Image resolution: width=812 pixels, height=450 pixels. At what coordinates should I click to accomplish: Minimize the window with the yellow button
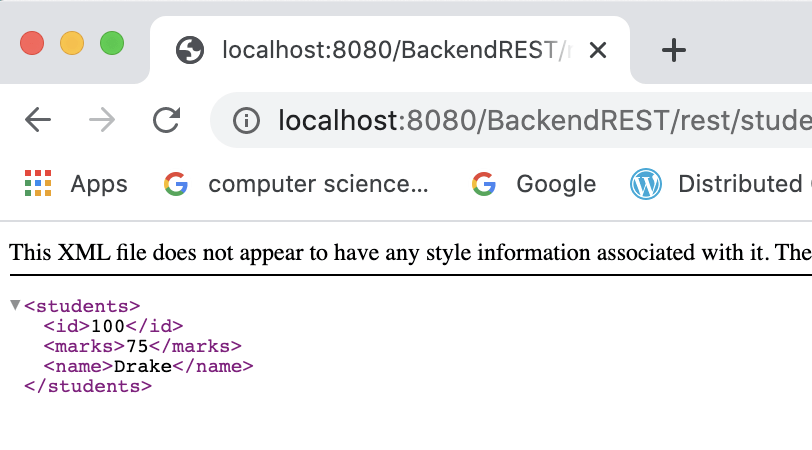point(72,44)
